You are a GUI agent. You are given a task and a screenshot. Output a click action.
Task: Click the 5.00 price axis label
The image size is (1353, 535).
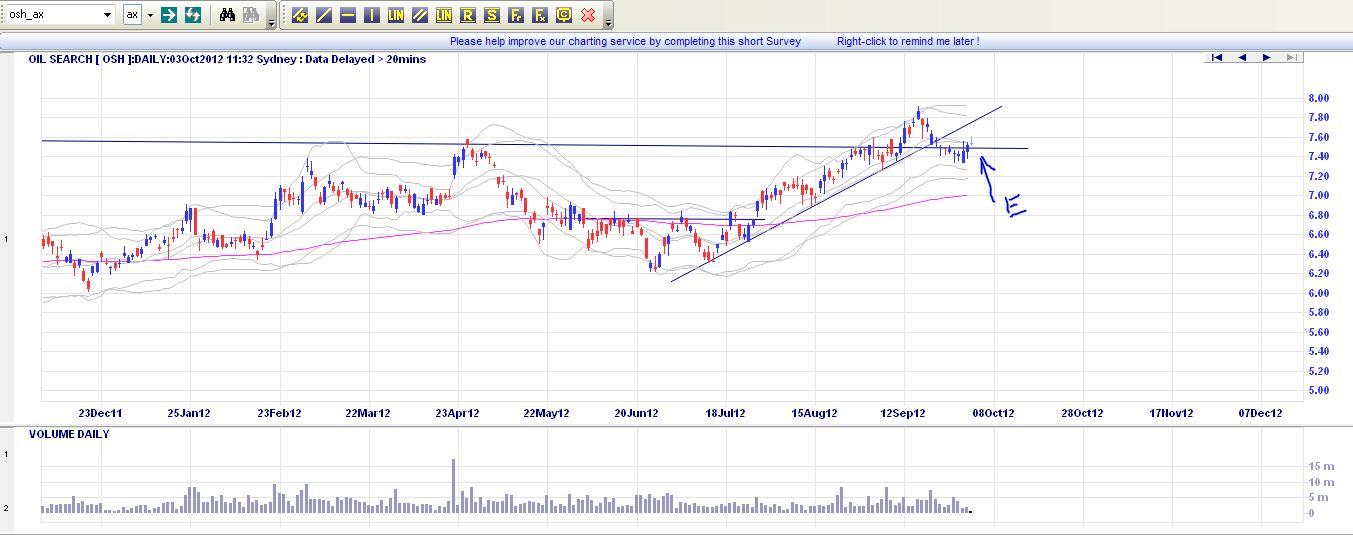click(1318, 390)
